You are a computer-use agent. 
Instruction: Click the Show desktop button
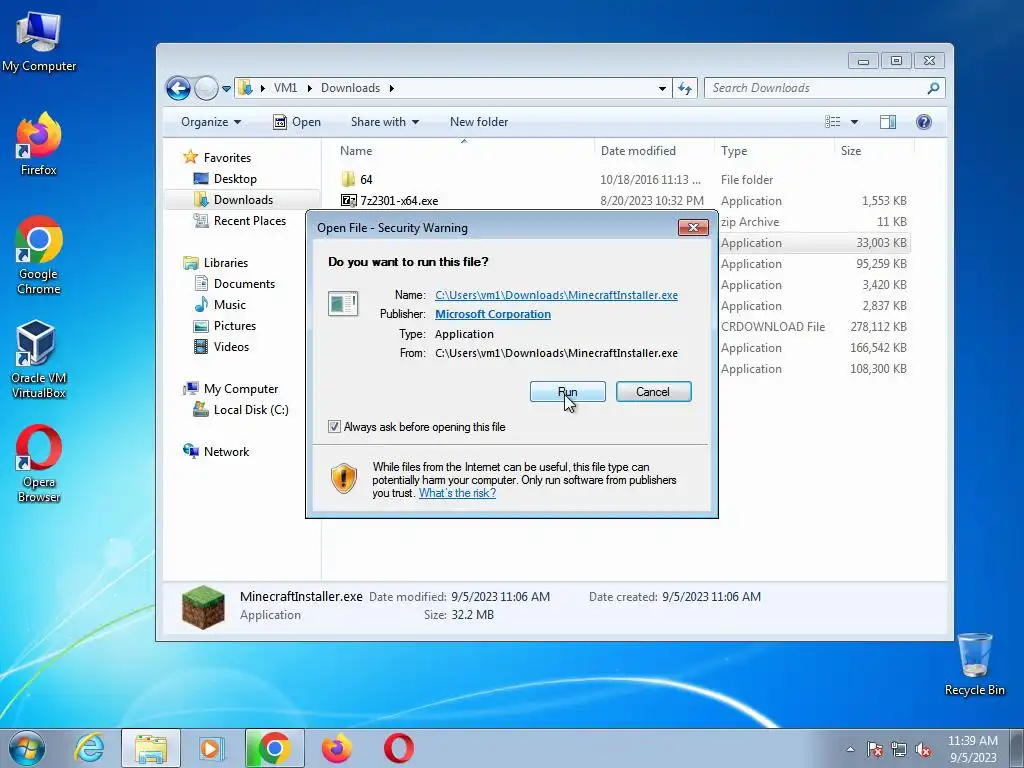tap(1017, 748)
